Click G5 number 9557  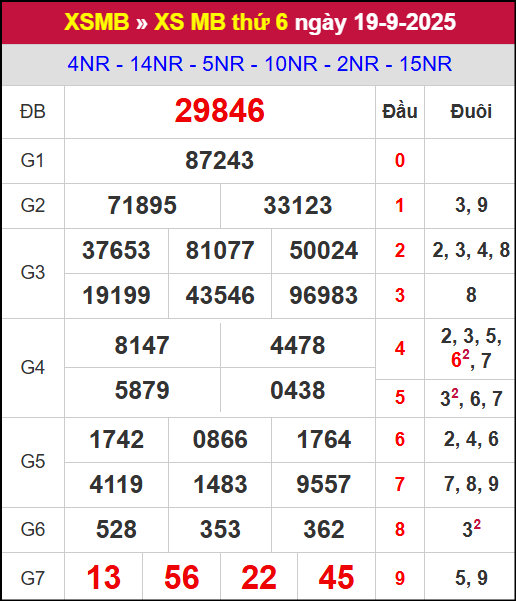pos(324,484)
